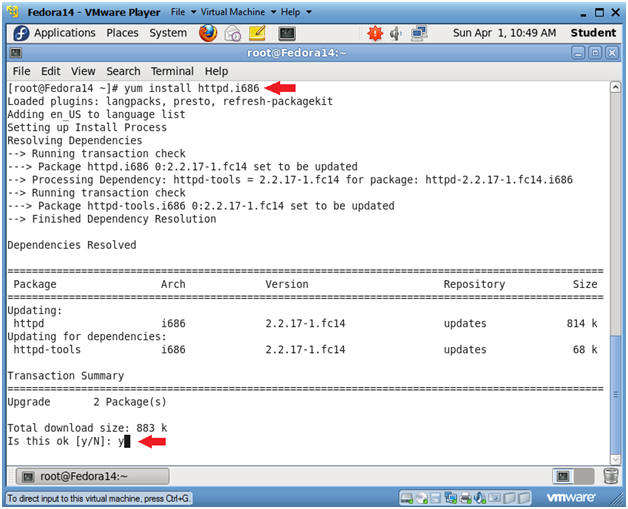Viewport: 628px width, 509px height.
Task: Click the VMware hard disk status icon
Action: click(x=407, y=498)
